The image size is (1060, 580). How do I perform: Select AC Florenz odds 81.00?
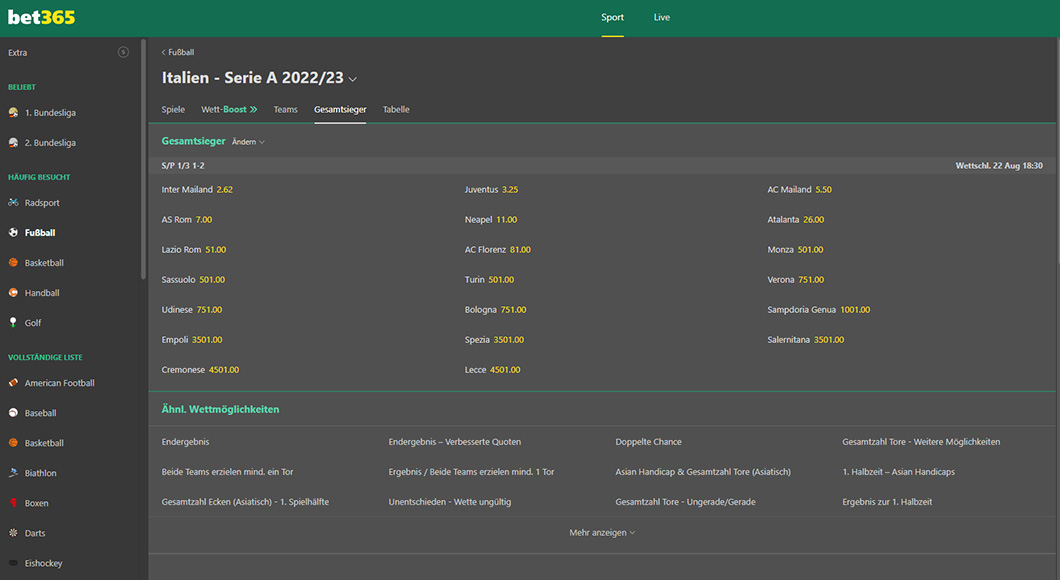tap(521, 249)
